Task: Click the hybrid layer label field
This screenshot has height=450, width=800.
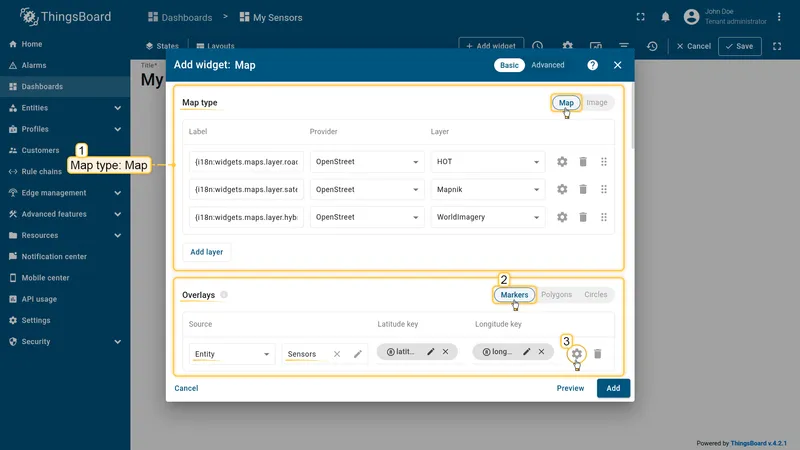Action: (246, 217)
